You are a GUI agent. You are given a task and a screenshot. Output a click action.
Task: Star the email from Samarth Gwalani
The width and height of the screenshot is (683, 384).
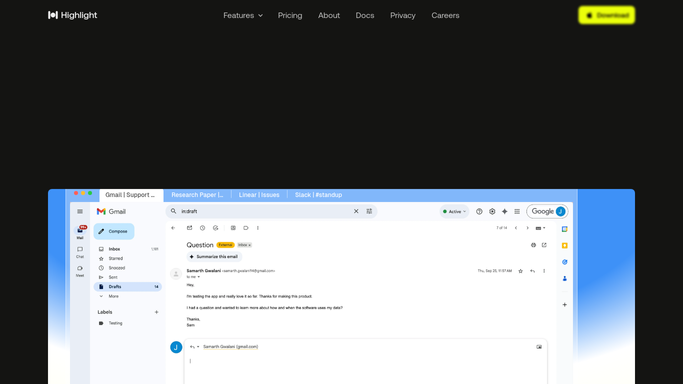[x=520, y=271]
